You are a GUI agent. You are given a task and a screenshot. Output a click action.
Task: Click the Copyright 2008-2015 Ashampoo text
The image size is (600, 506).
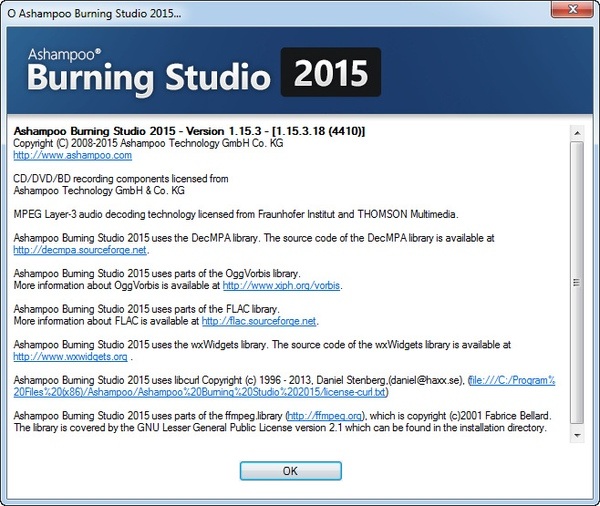coord(148,143)
